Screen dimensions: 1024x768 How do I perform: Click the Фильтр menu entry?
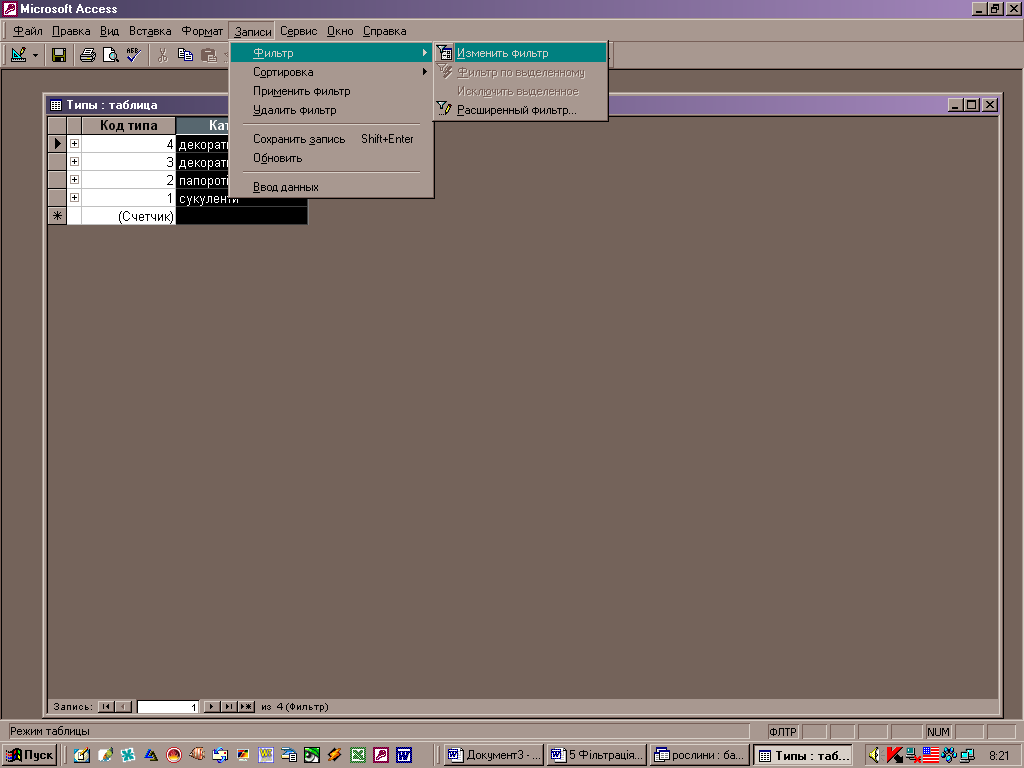[x=332, y=53]
